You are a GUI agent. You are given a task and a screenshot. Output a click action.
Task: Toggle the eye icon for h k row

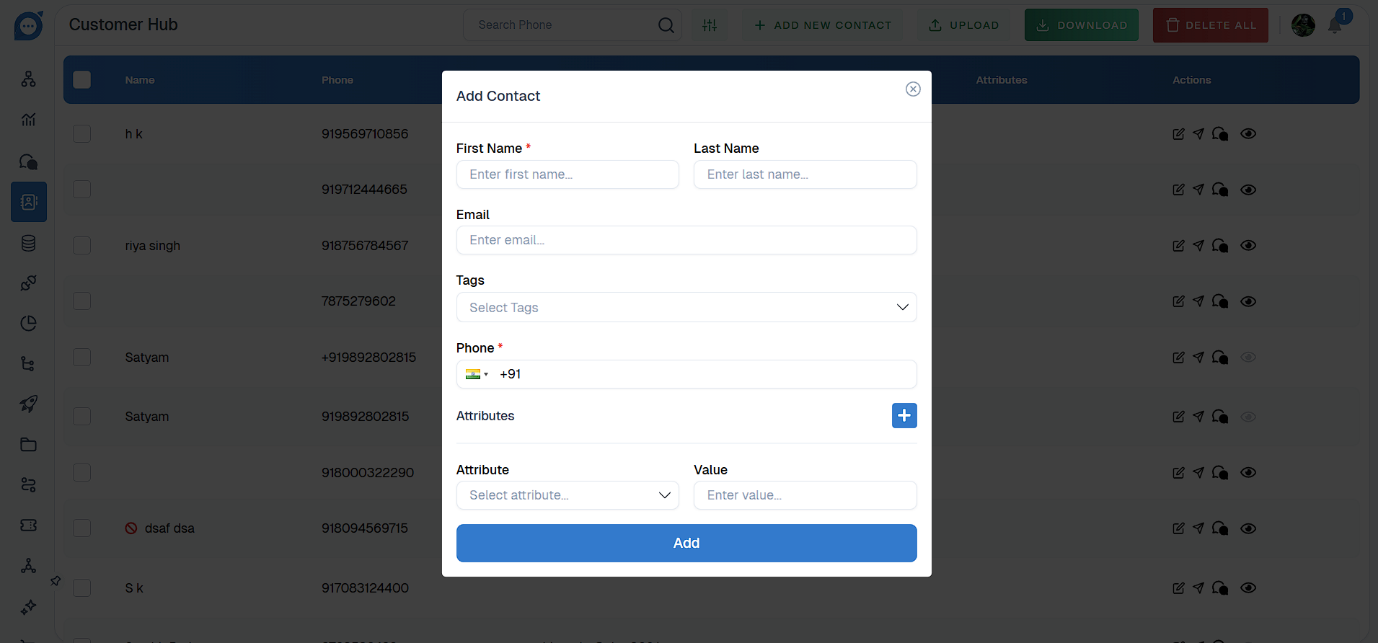(x=1248, y=134)
